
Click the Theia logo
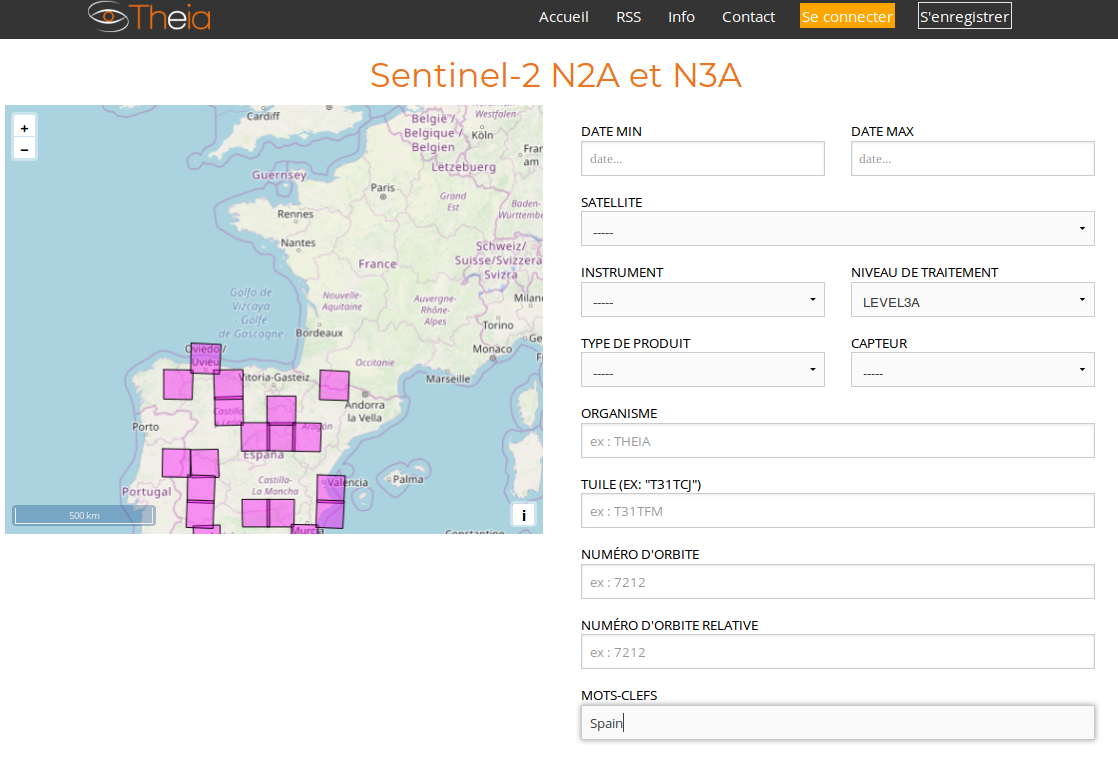click(150, 17)
